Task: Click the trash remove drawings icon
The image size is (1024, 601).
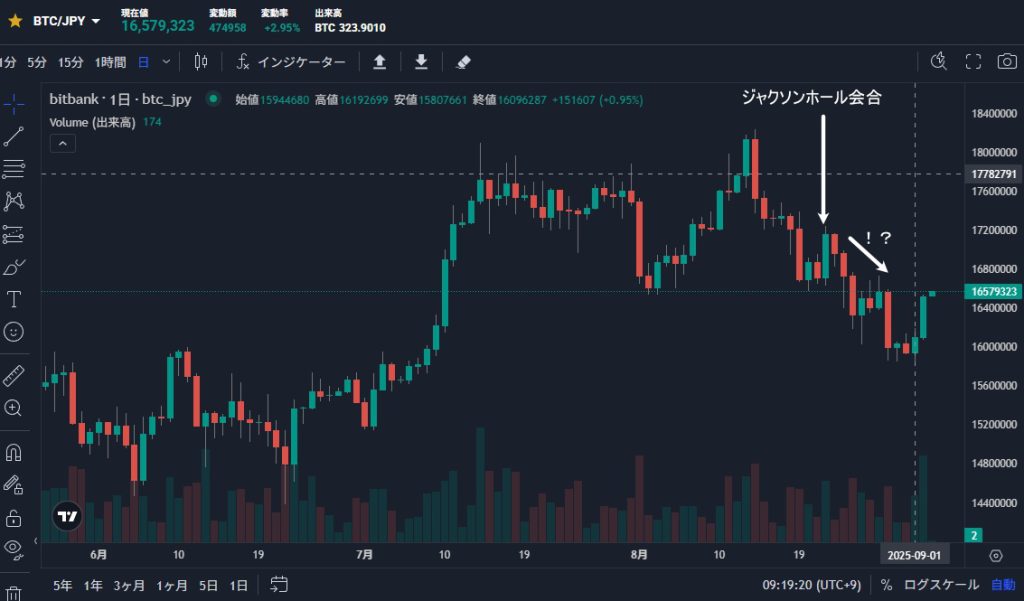Action: point(14,593)
